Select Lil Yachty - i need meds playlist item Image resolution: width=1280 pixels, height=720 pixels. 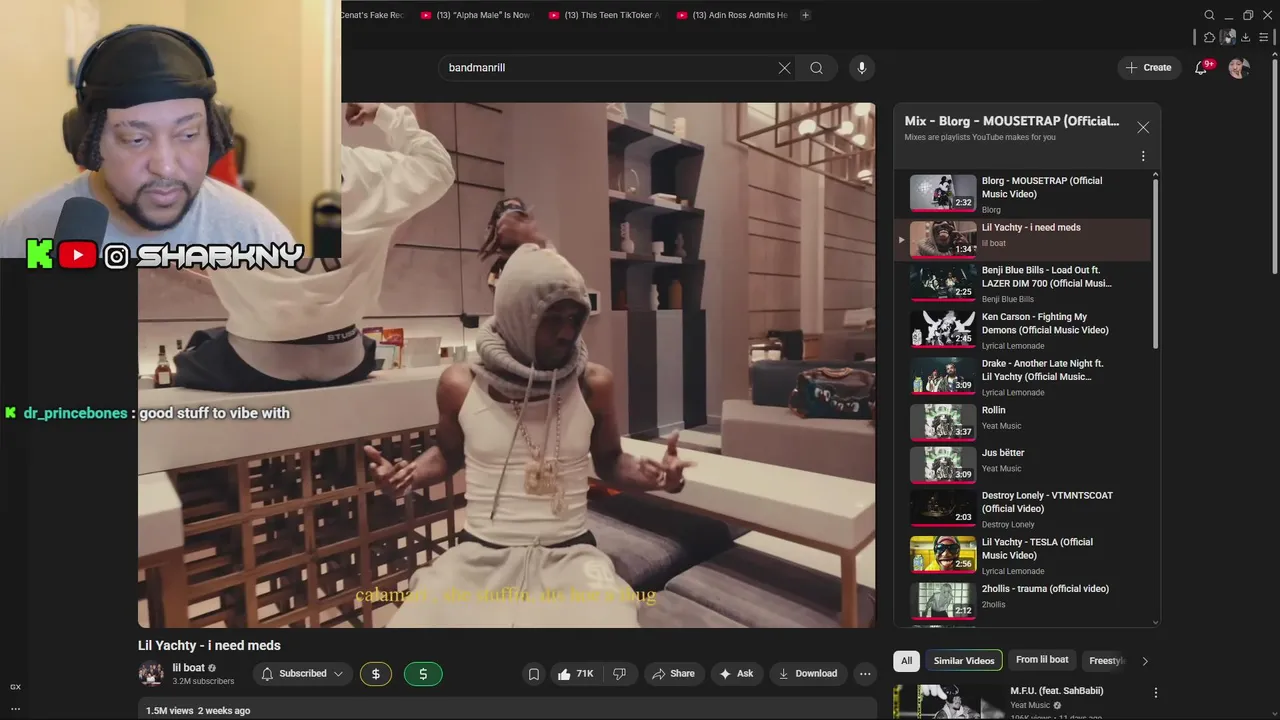point(1023,239)
